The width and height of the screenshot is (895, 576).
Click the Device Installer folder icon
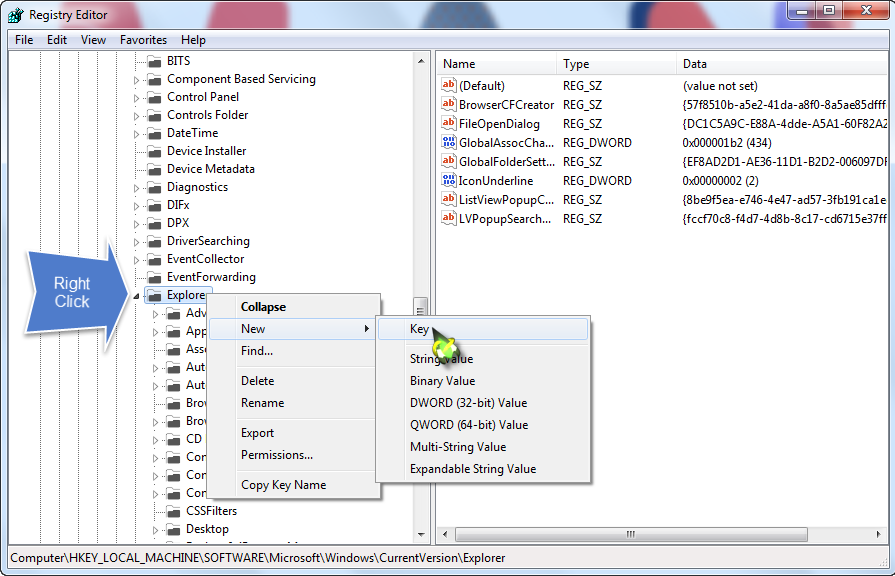(154, 151)
